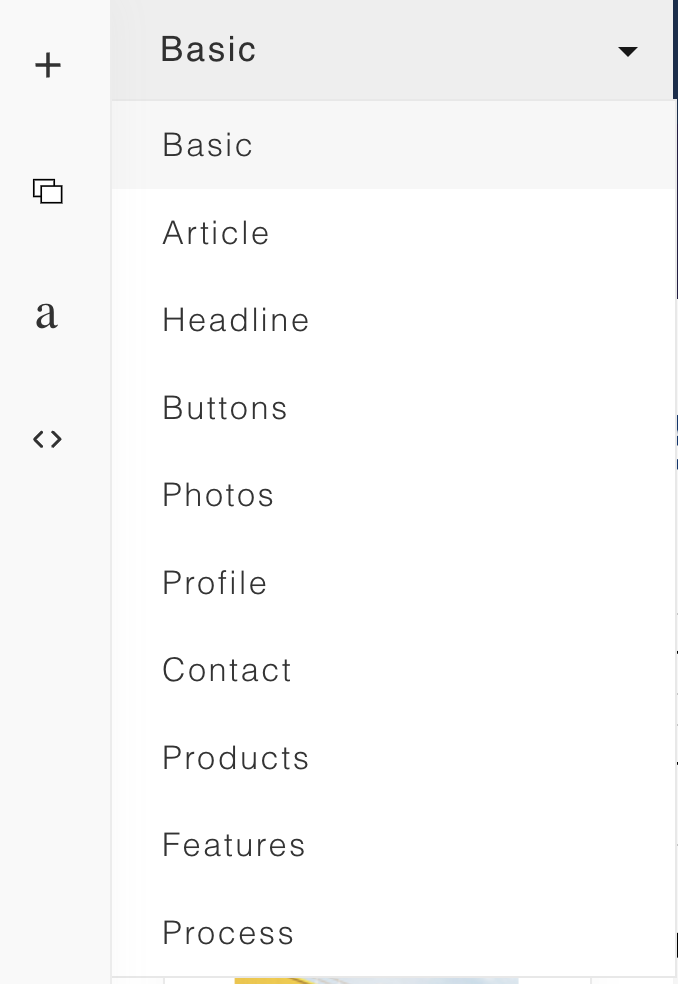Click empty space right of Features
Viewport: 678px width, 984px height.
490,845
